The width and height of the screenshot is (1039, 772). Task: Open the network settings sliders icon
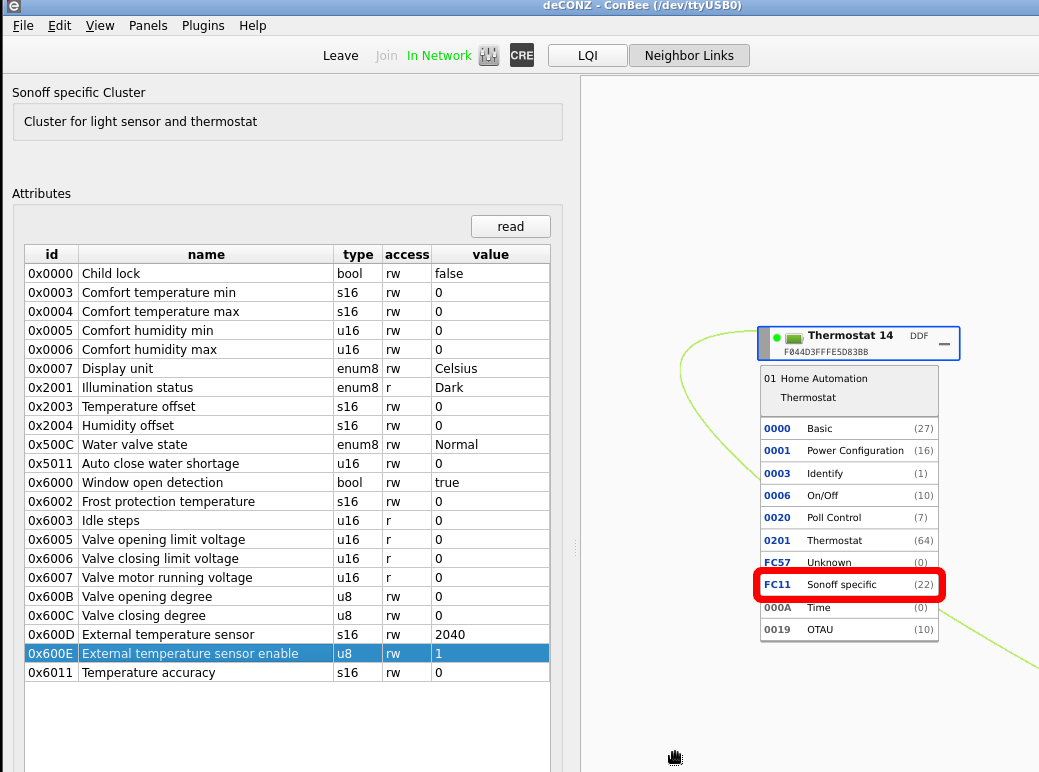(x=488, y=56)
